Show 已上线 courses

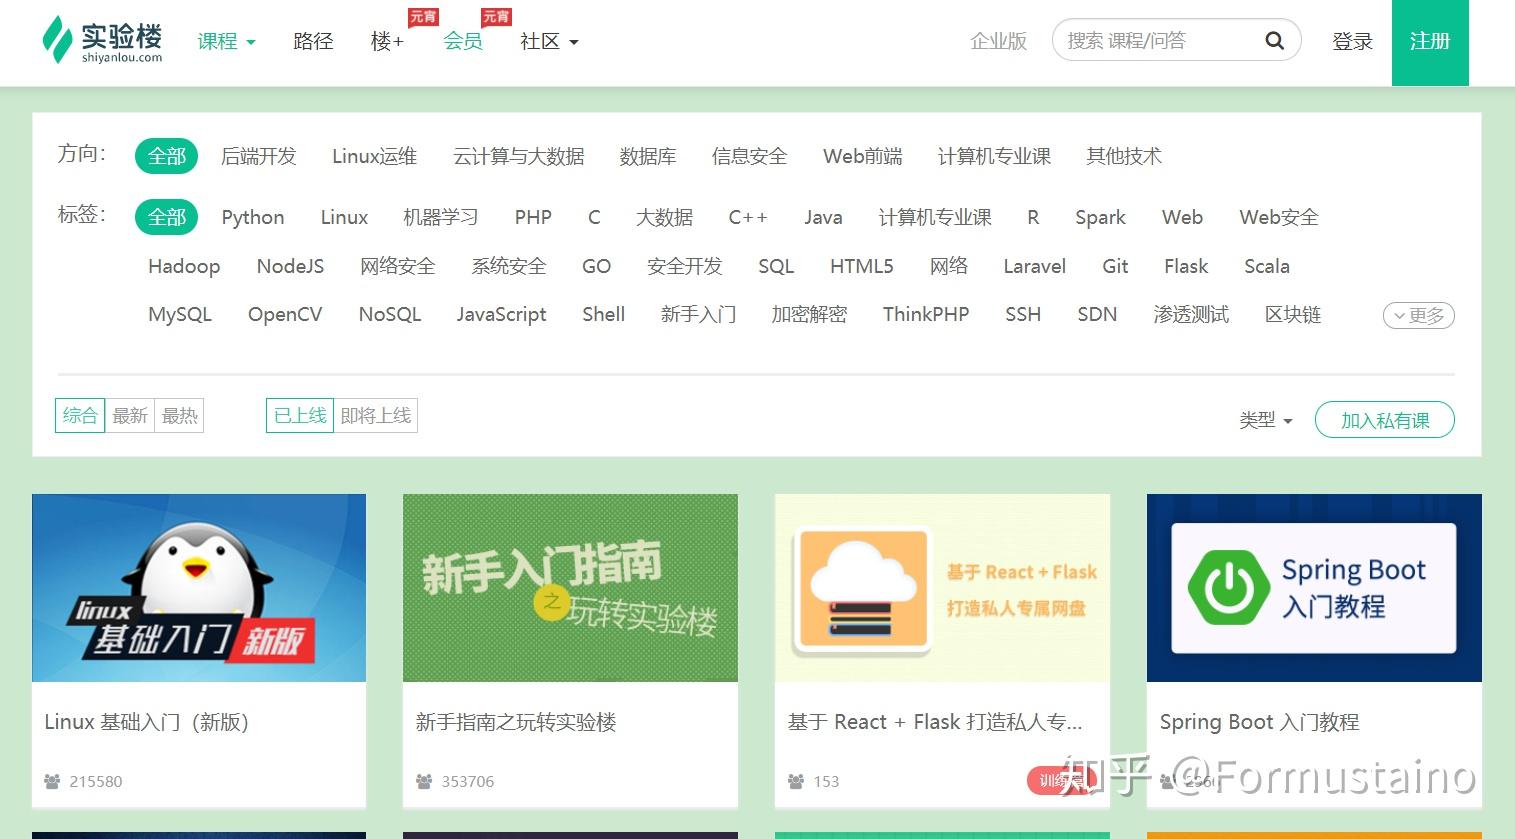[x=300, y=415]
